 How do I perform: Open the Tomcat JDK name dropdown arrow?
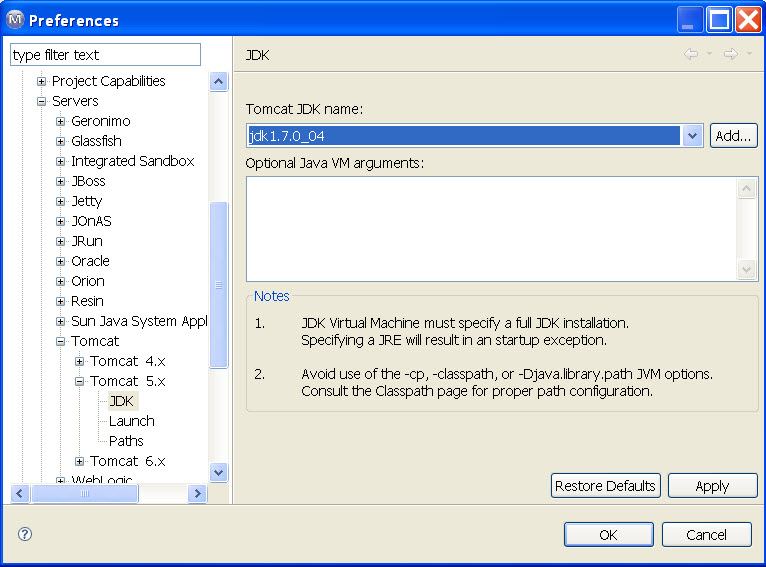click(x=692, y=136)
